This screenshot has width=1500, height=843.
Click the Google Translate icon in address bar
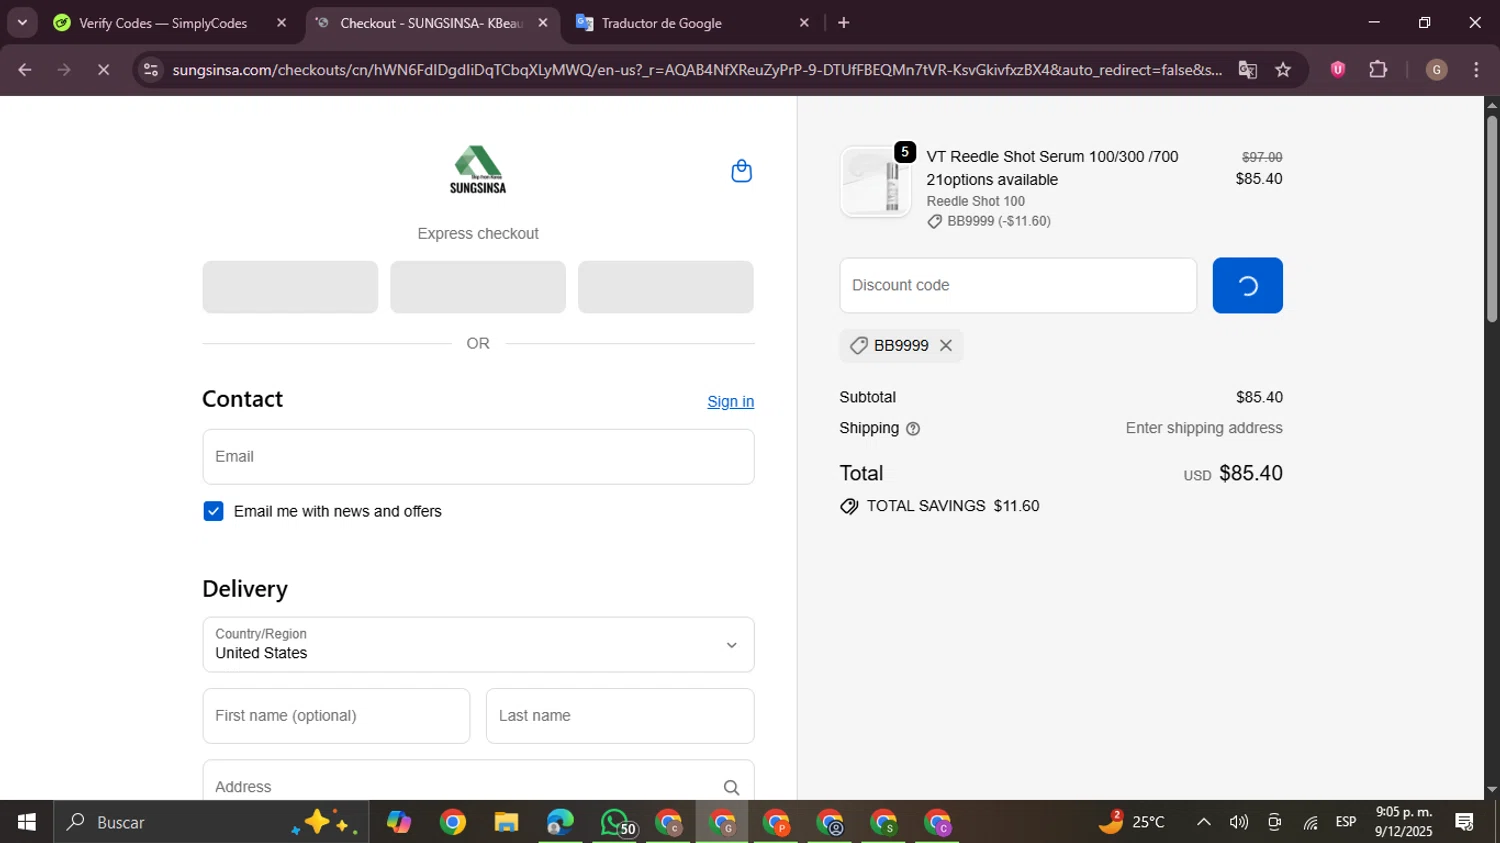[1247, 70]
